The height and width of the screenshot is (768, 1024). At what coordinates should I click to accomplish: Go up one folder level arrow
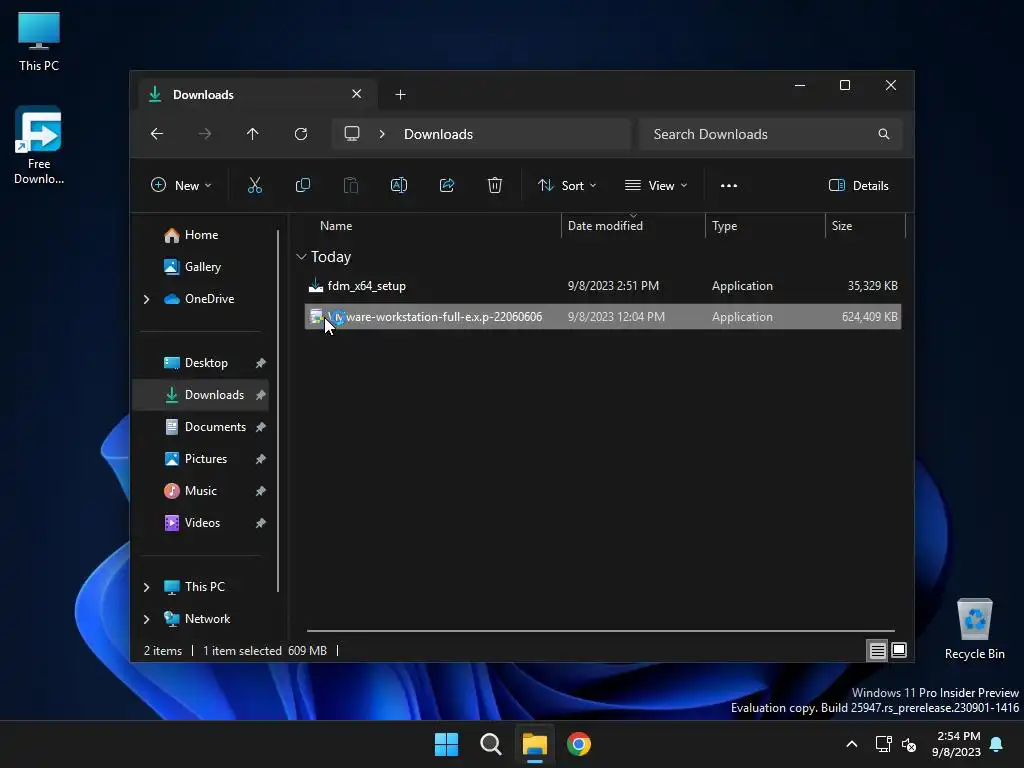pos(253,134)
